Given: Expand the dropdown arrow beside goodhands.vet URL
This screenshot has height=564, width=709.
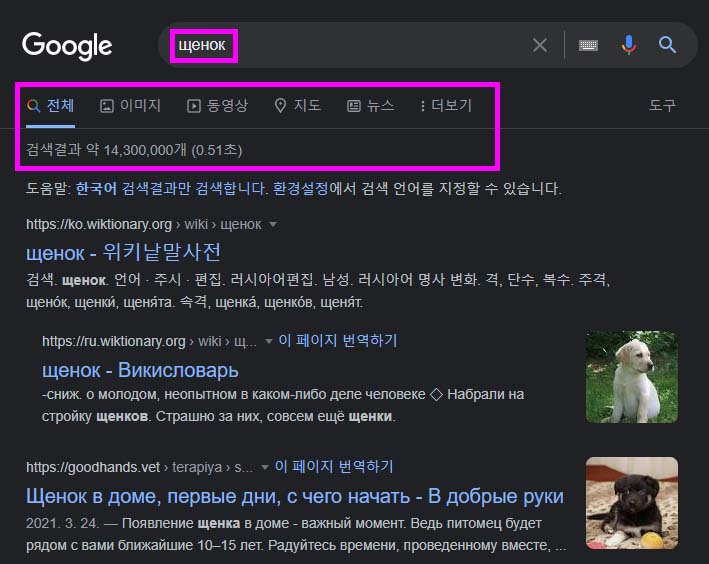Looking at the screenshot, I should [265, 467].
